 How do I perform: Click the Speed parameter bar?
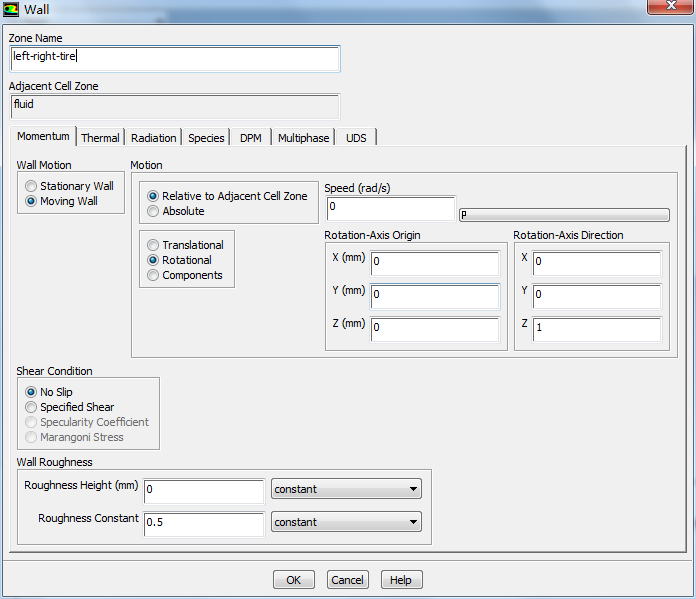click(564, 215)
